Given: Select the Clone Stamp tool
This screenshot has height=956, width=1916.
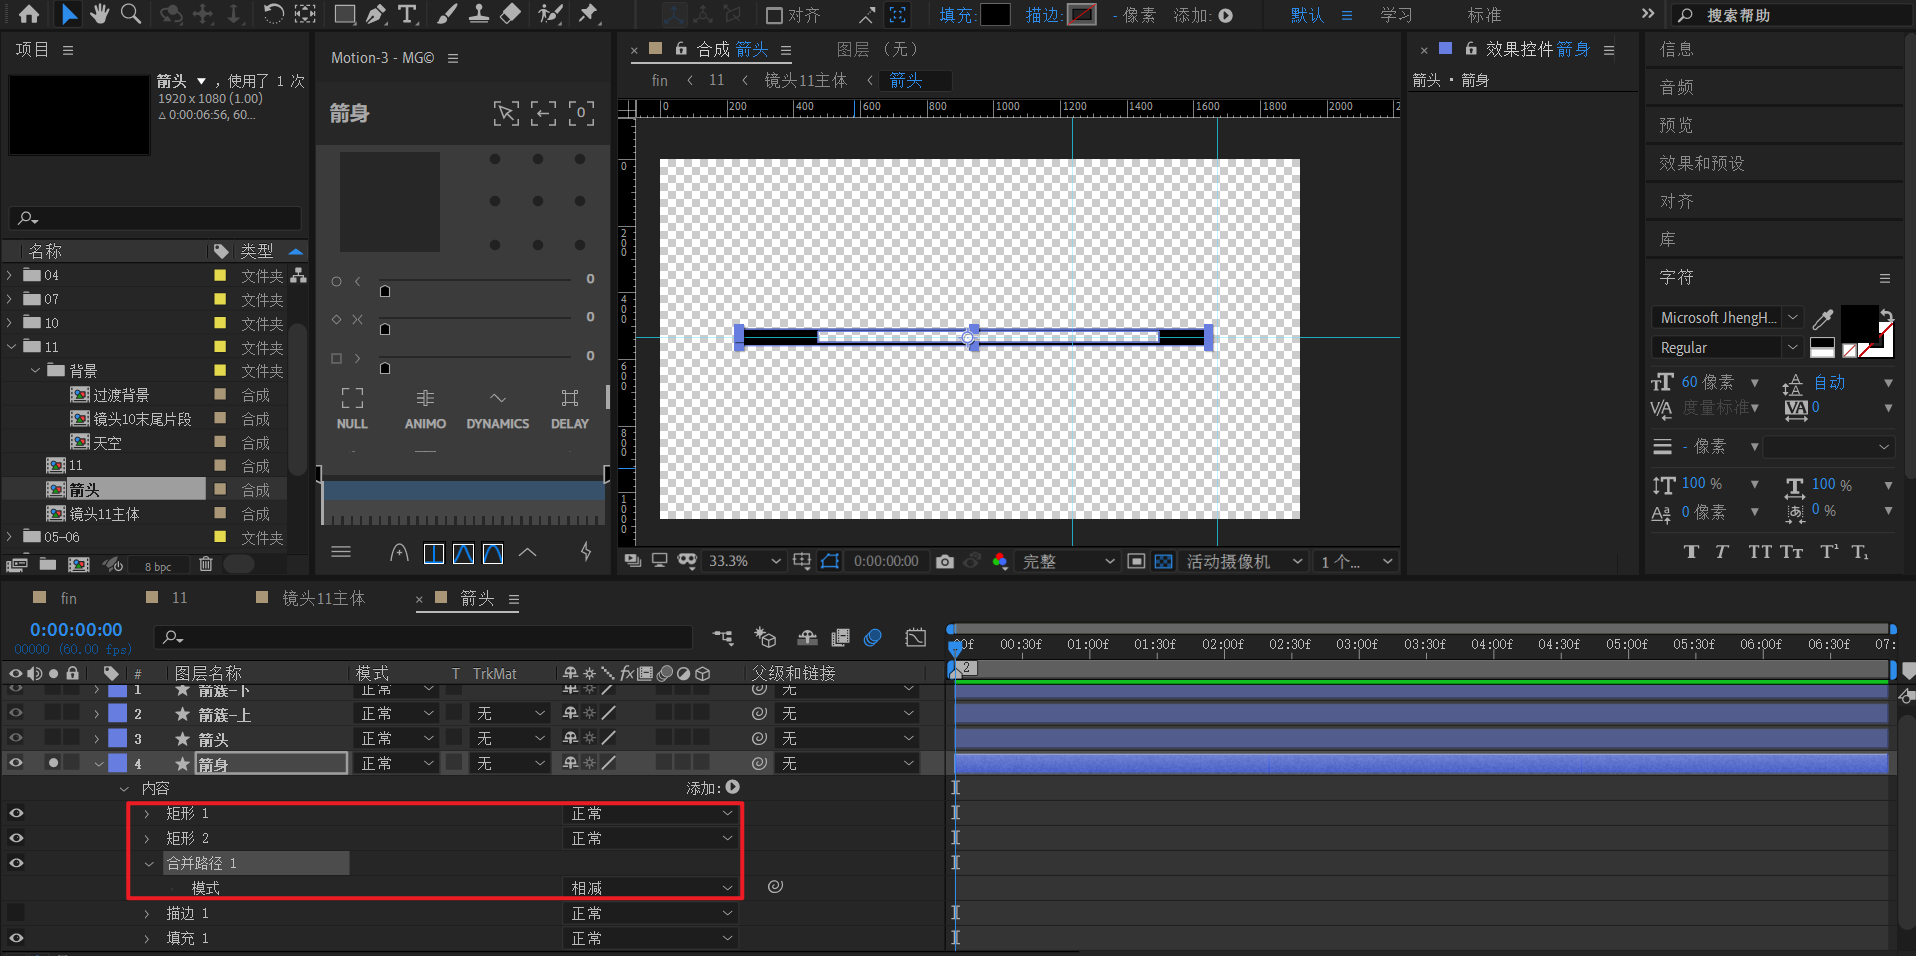Looking at the screenshot, I should coord(479,14).
